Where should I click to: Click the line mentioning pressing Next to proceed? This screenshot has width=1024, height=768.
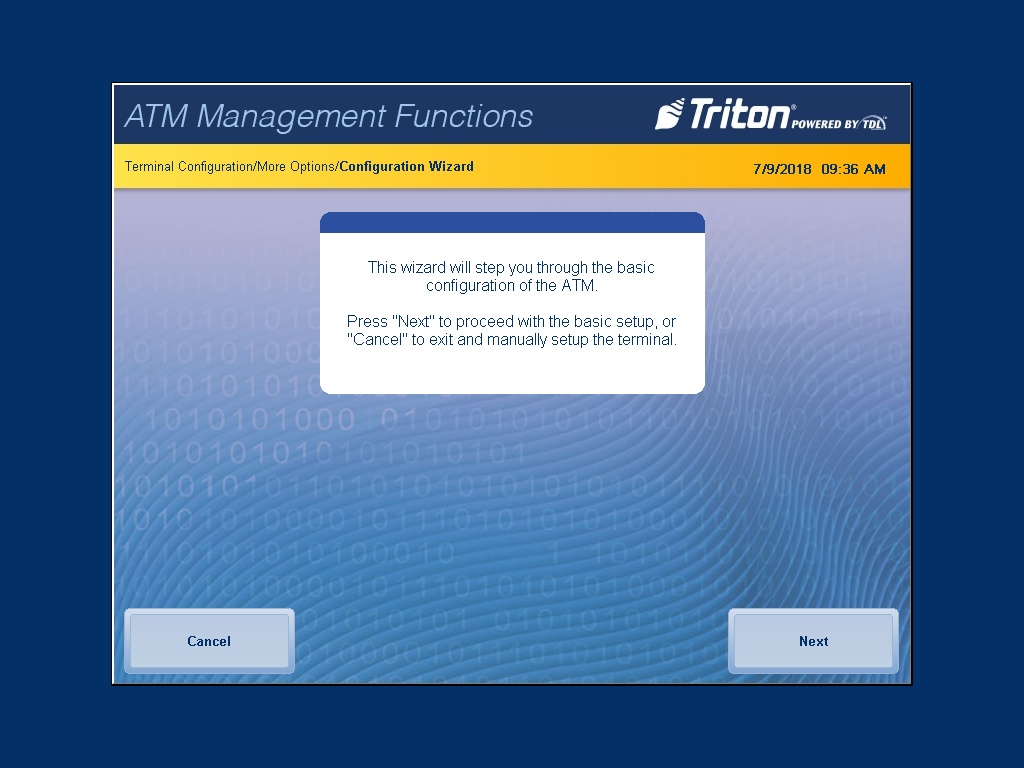511,321
